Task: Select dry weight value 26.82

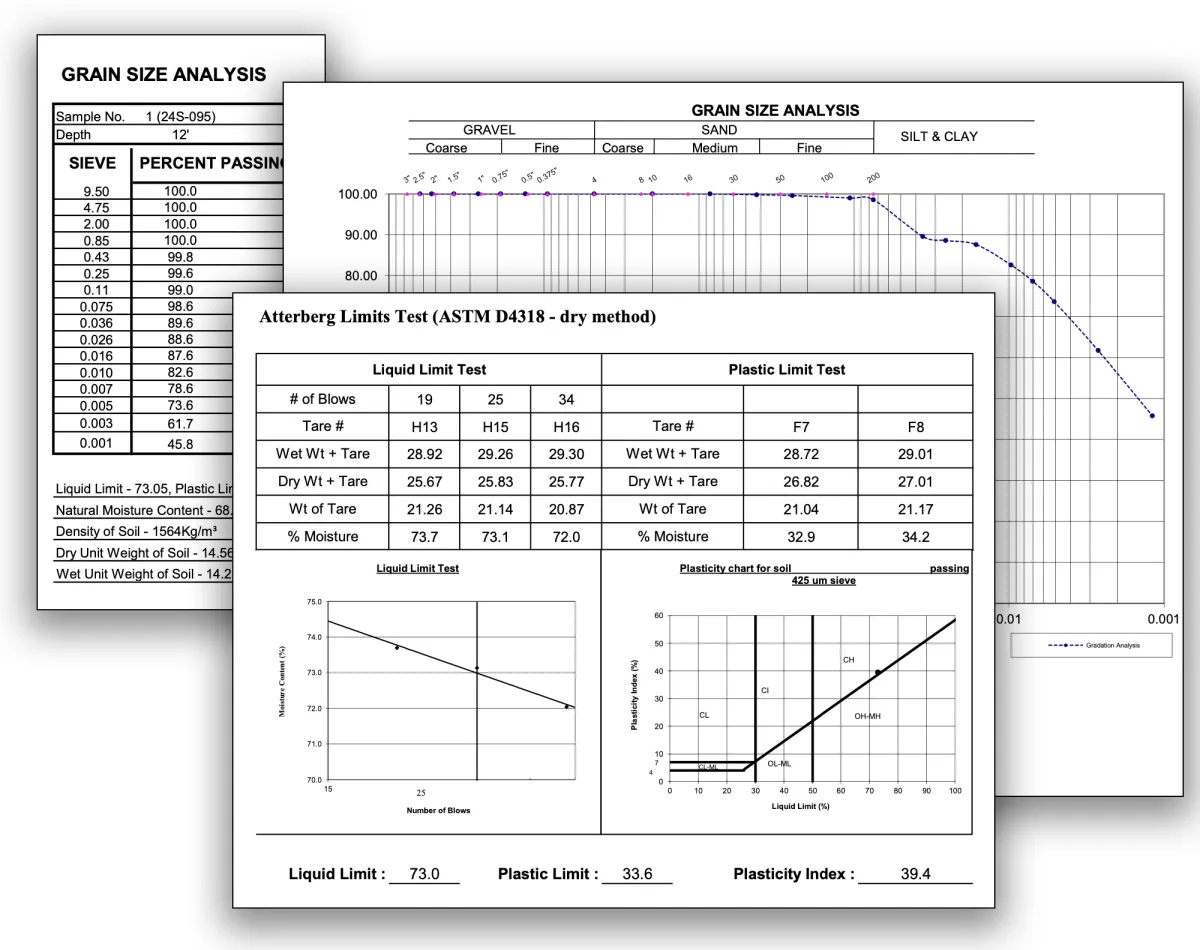Action: pyautogui.click(x=800, y=482)
